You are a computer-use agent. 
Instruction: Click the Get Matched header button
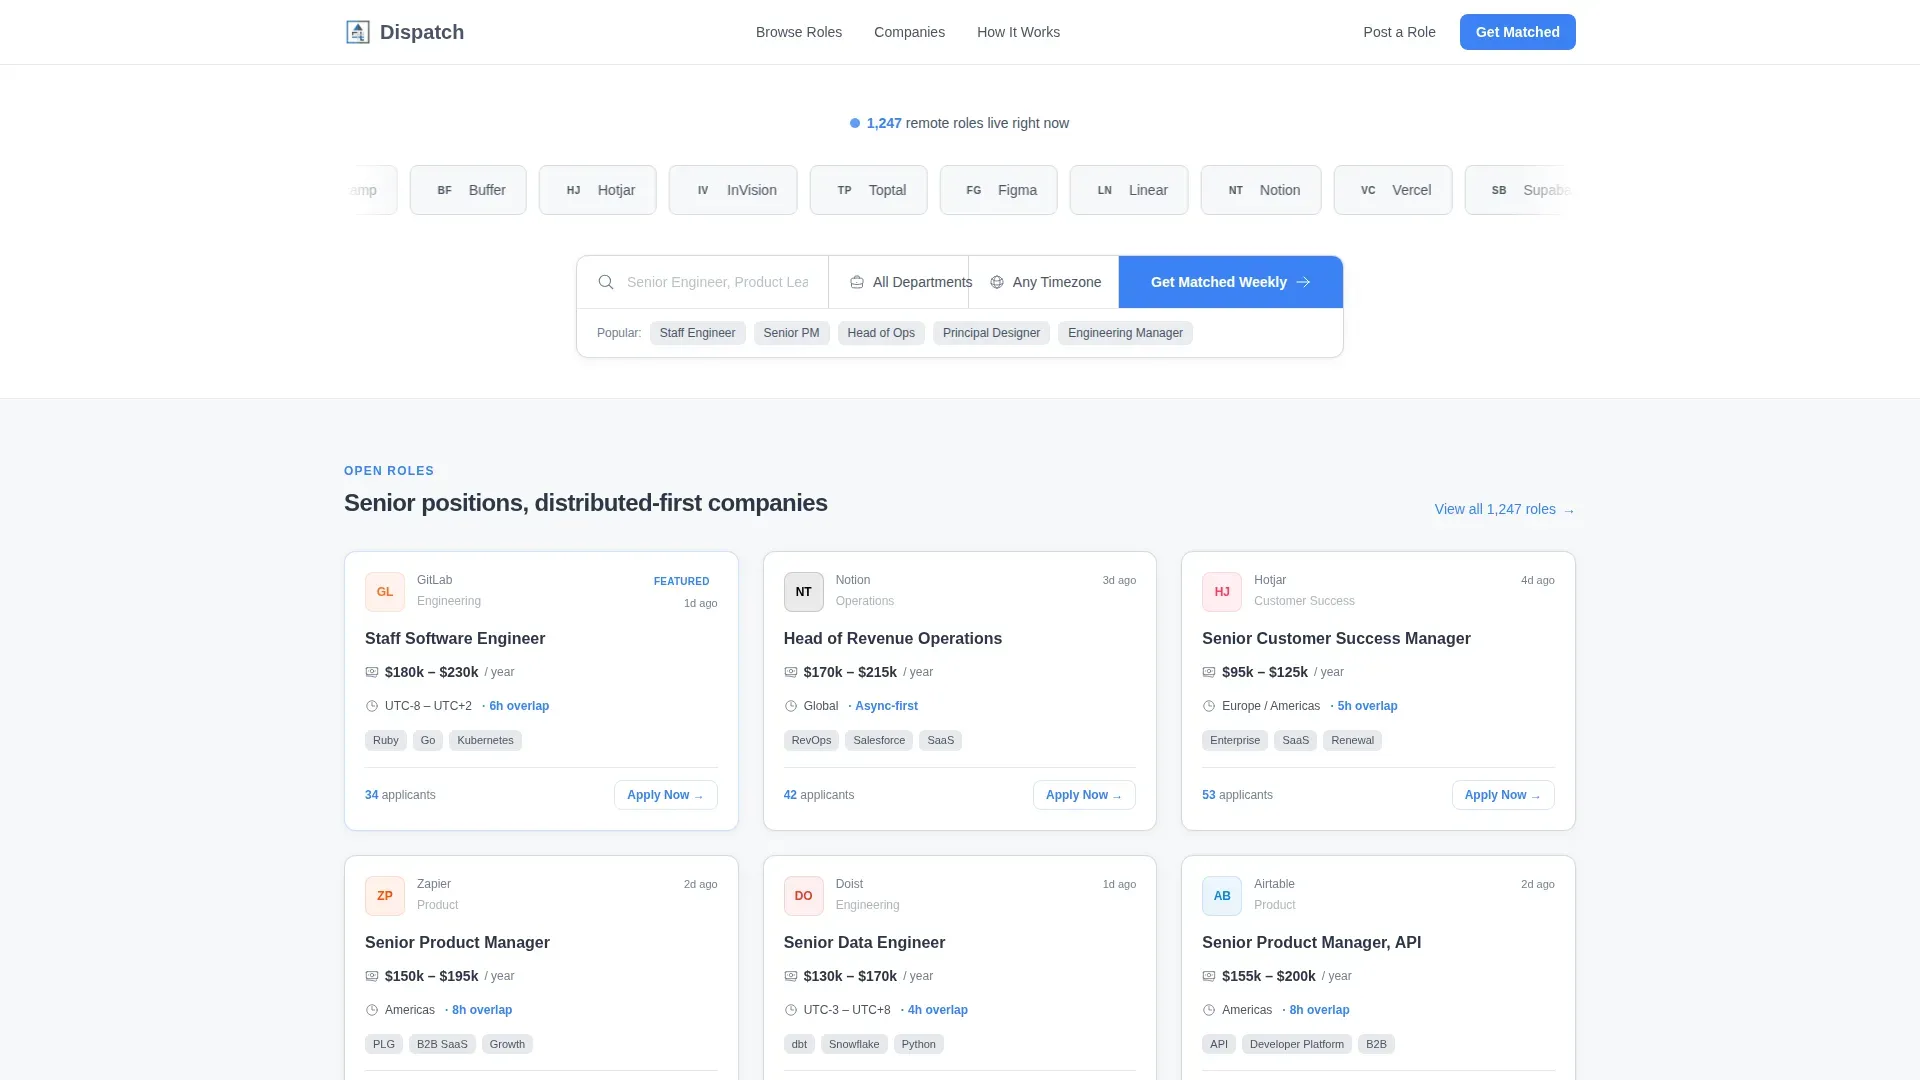coord(1517,32)
